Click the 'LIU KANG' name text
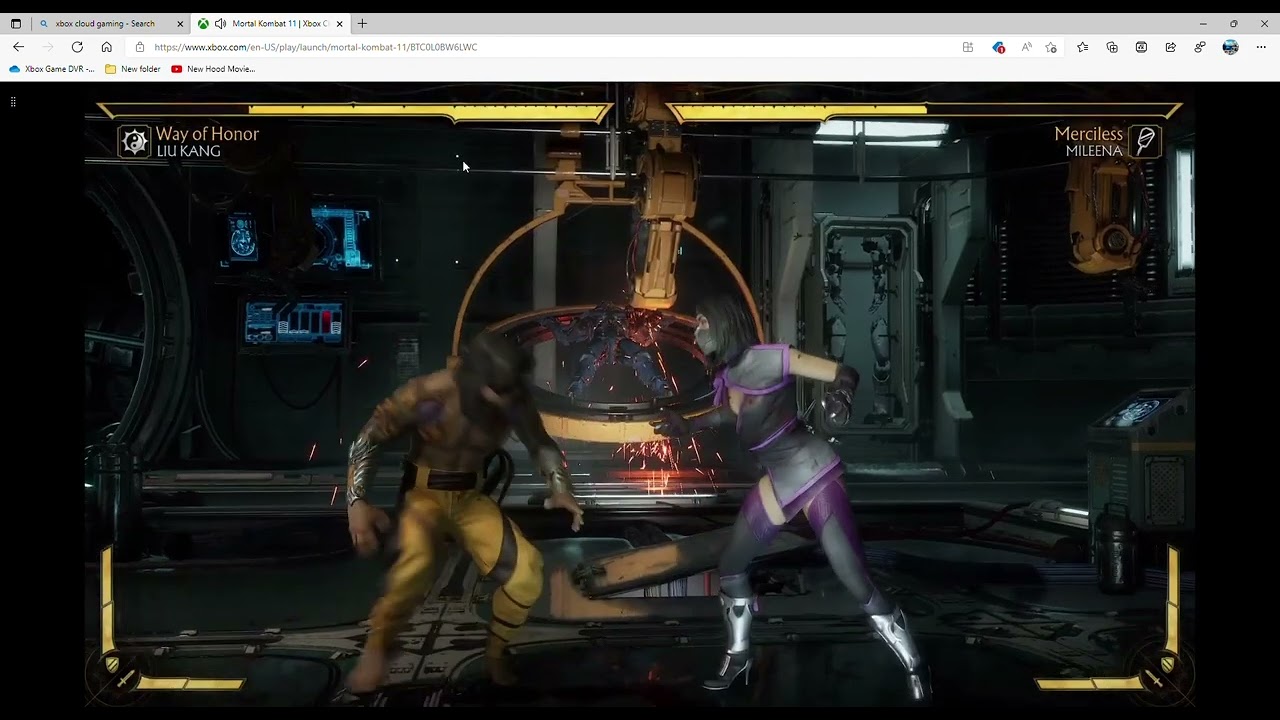This screenshot has height=720, width=1280. coord(188,152)
